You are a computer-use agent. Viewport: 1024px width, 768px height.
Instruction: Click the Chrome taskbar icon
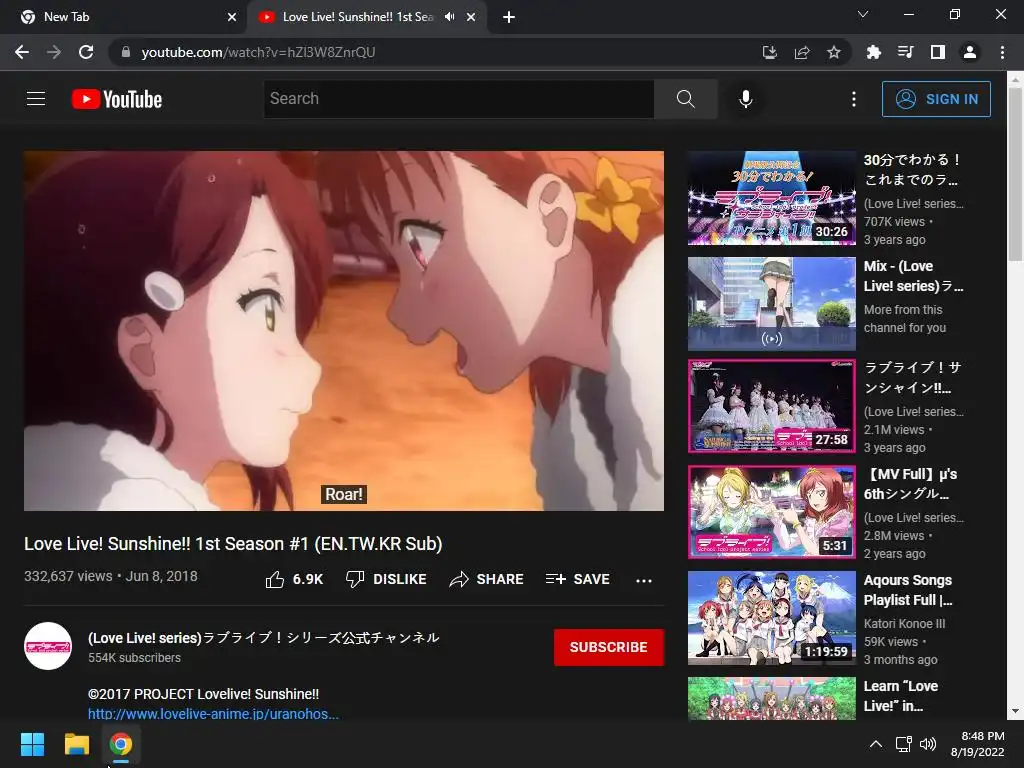click(x=120, y=744)
